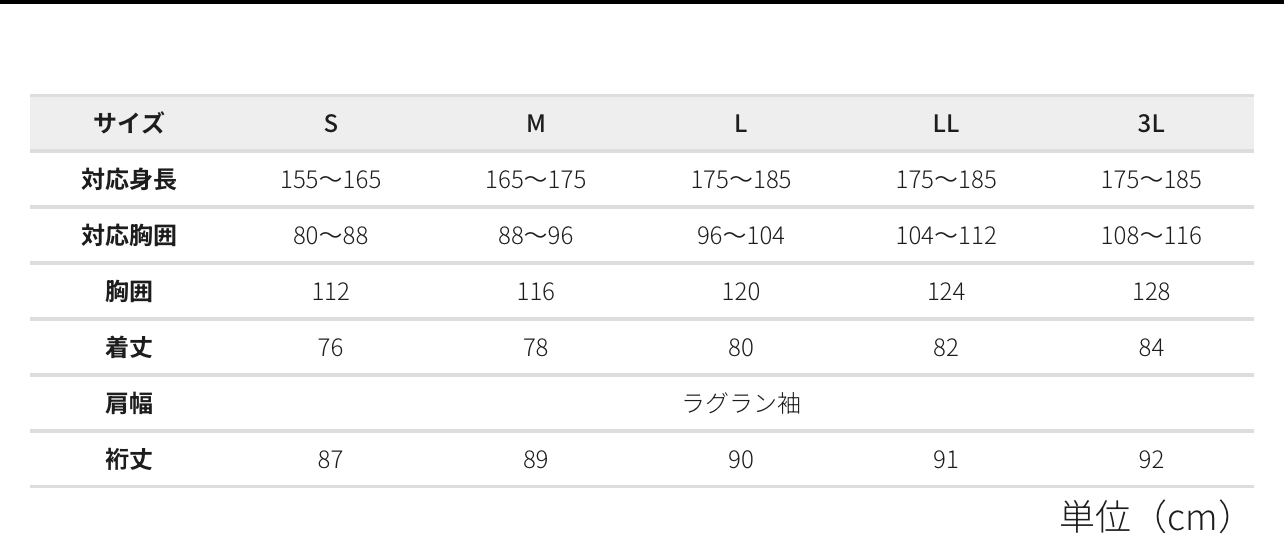Click the 91 sleeve length value

tap(946, 460)
